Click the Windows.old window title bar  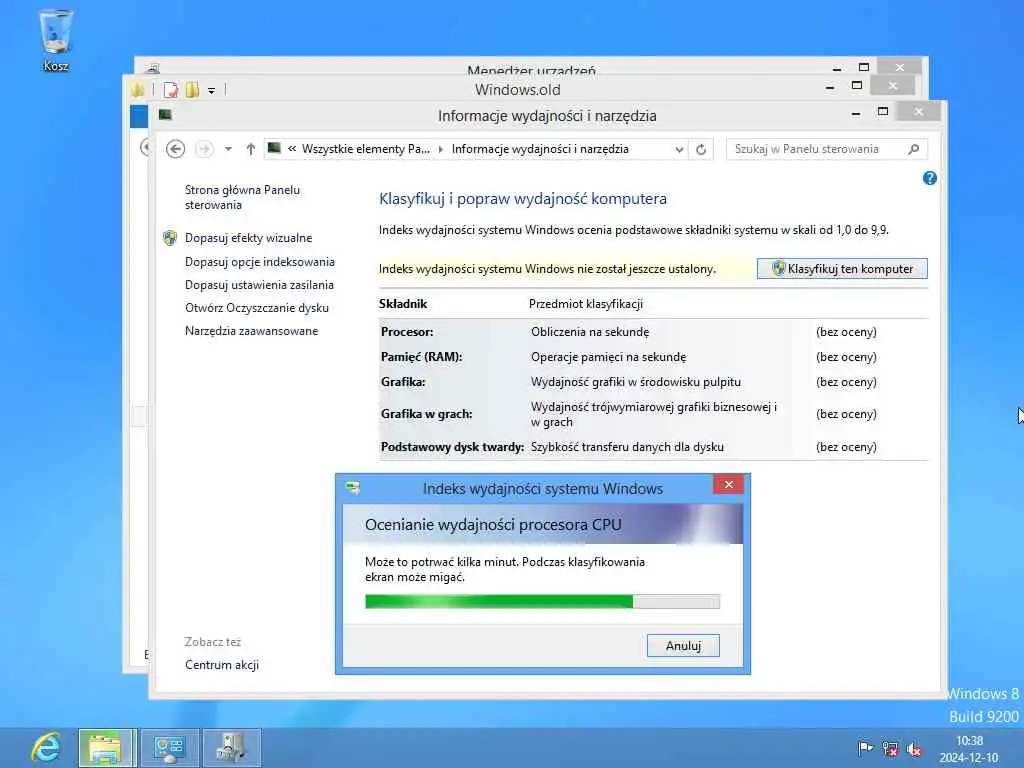[517, 89]
